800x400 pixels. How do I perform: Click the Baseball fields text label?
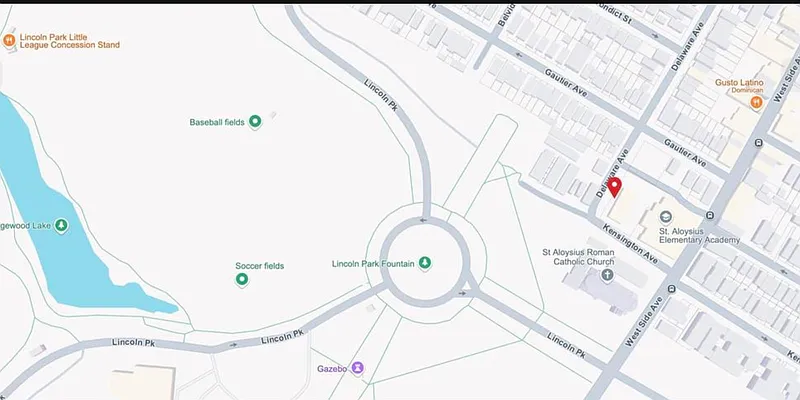click(217, 123)
